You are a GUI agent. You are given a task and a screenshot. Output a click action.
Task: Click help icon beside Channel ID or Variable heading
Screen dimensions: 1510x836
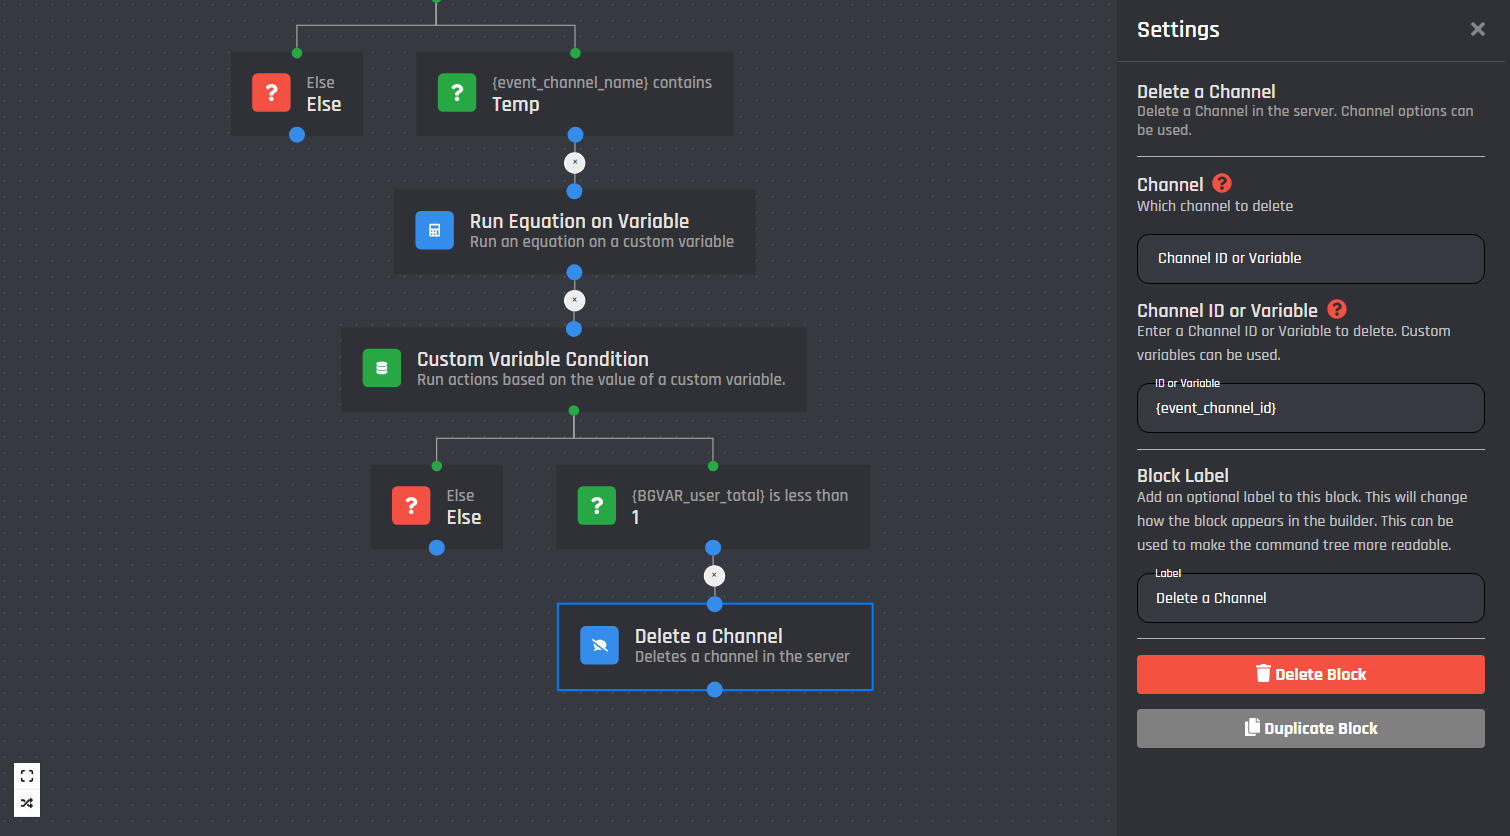pos(1336,309)
